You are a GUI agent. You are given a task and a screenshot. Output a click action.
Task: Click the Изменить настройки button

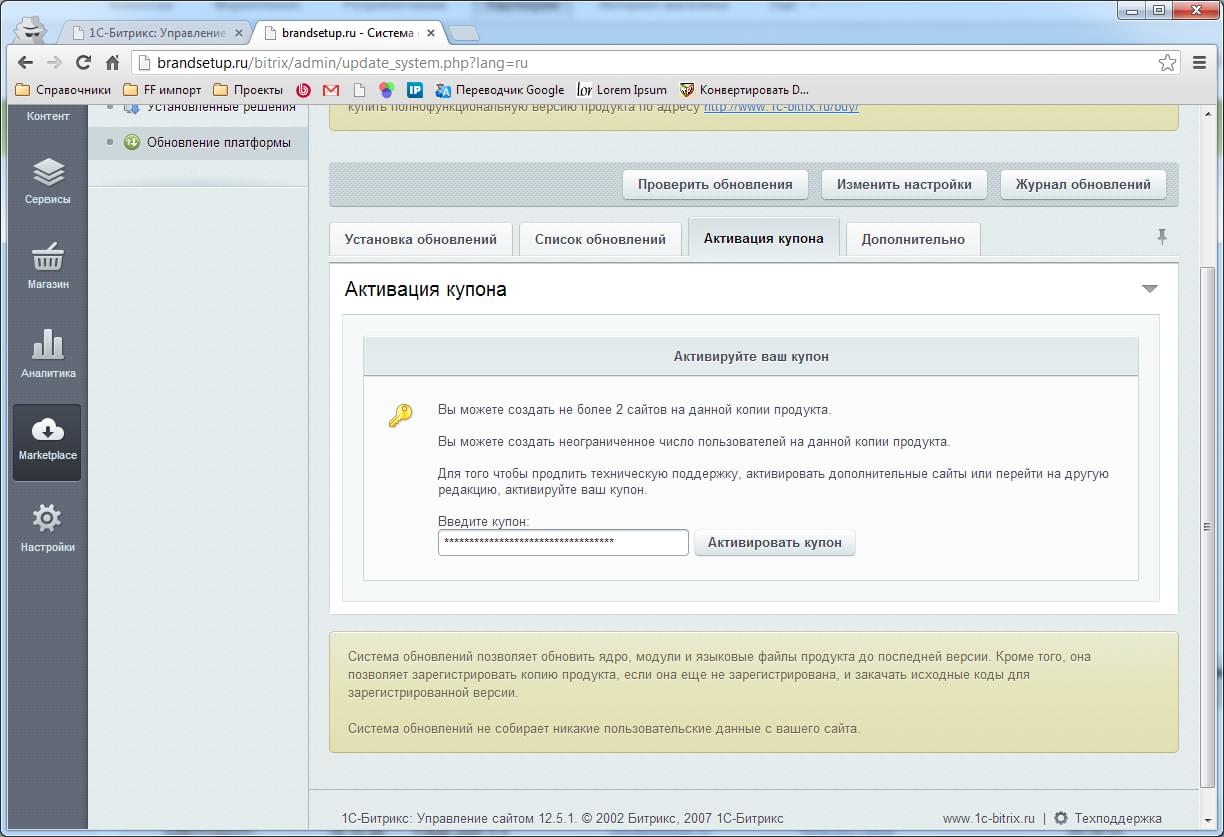[x=904, y=184]
